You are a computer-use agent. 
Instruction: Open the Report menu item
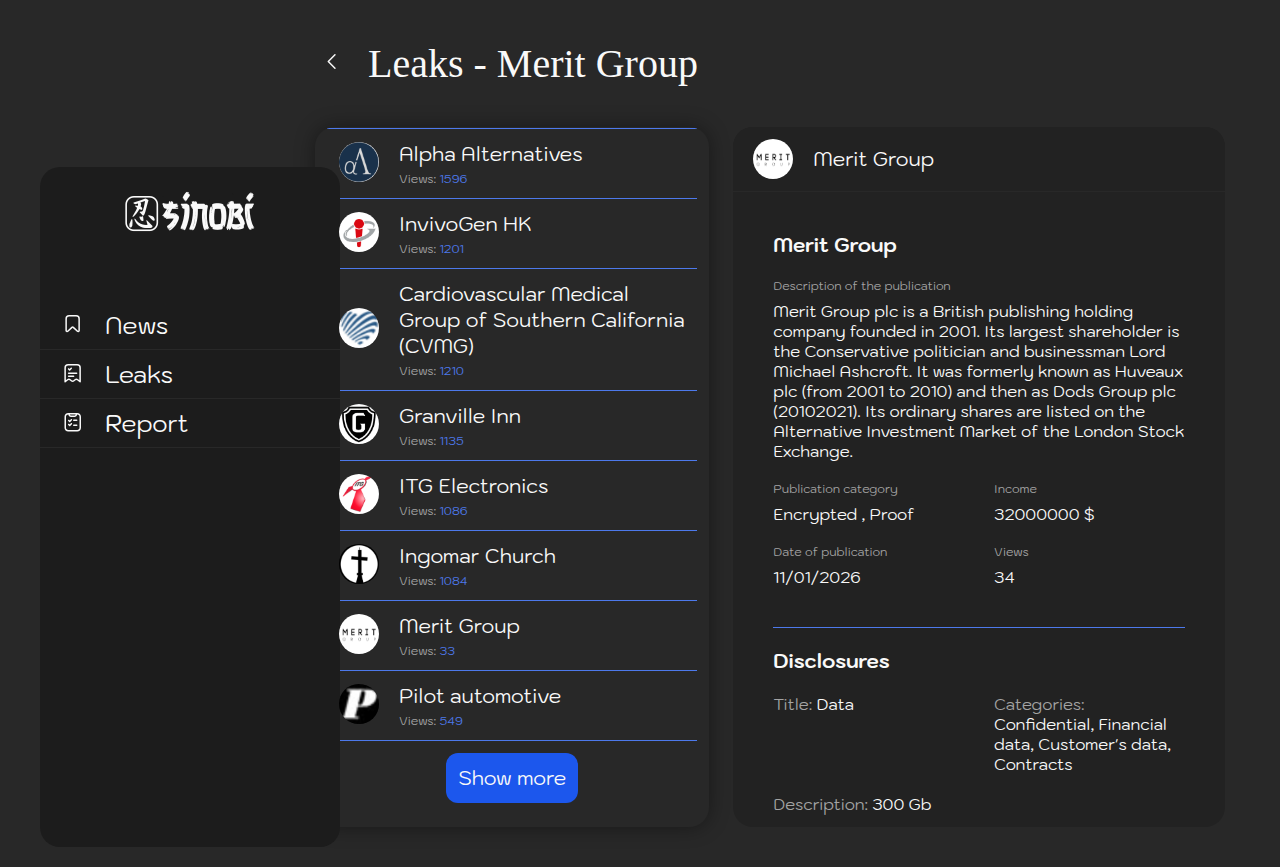(146, 424)
